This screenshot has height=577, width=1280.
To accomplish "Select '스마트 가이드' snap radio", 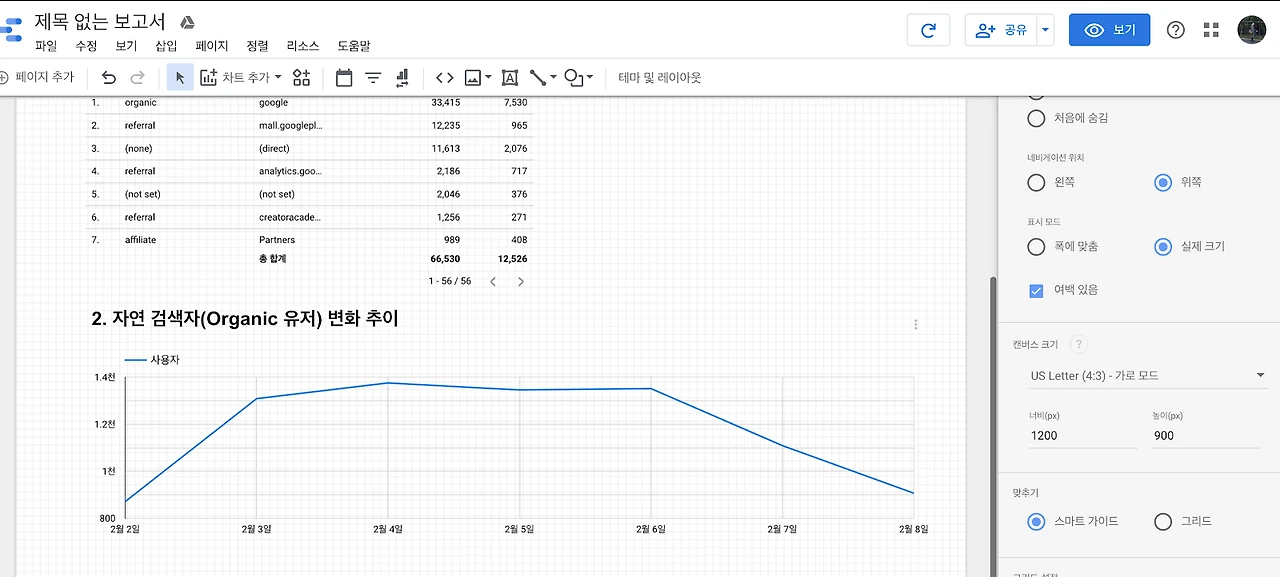I will click(1036, 521).
